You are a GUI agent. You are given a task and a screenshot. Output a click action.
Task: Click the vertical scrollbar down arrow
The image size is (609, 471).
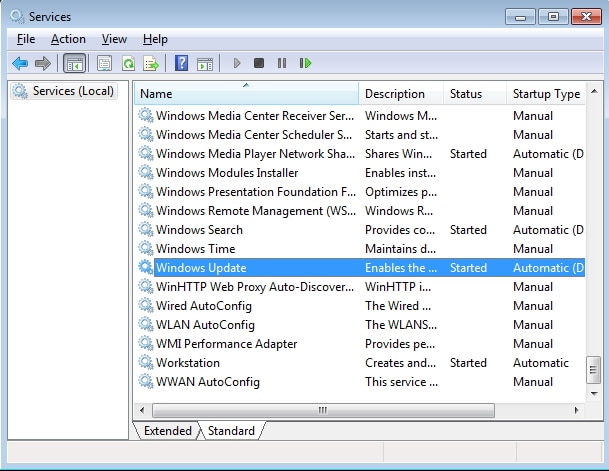594,393
